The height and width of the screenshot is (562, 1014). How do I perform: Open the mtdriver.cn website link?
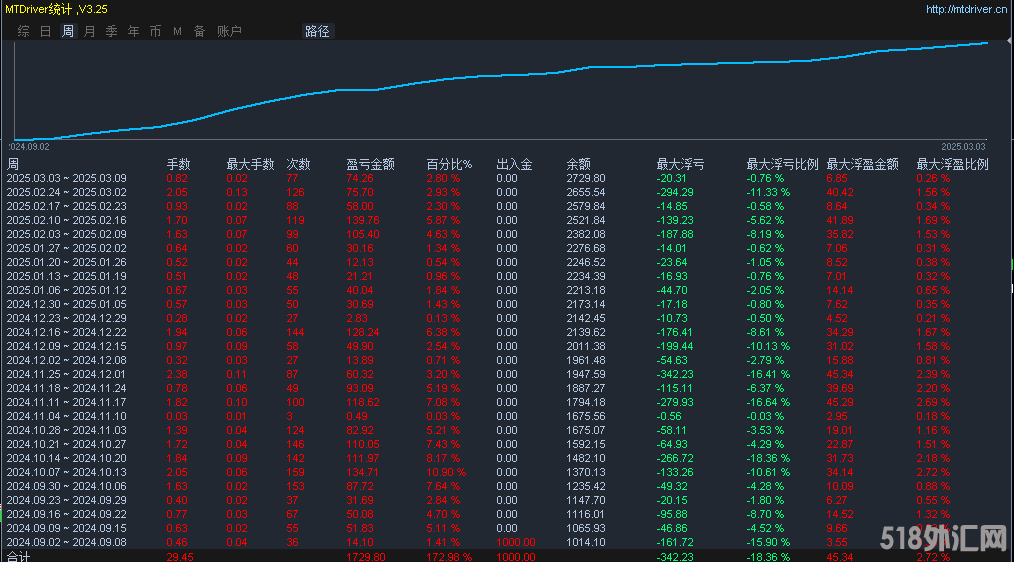(966, 10)
